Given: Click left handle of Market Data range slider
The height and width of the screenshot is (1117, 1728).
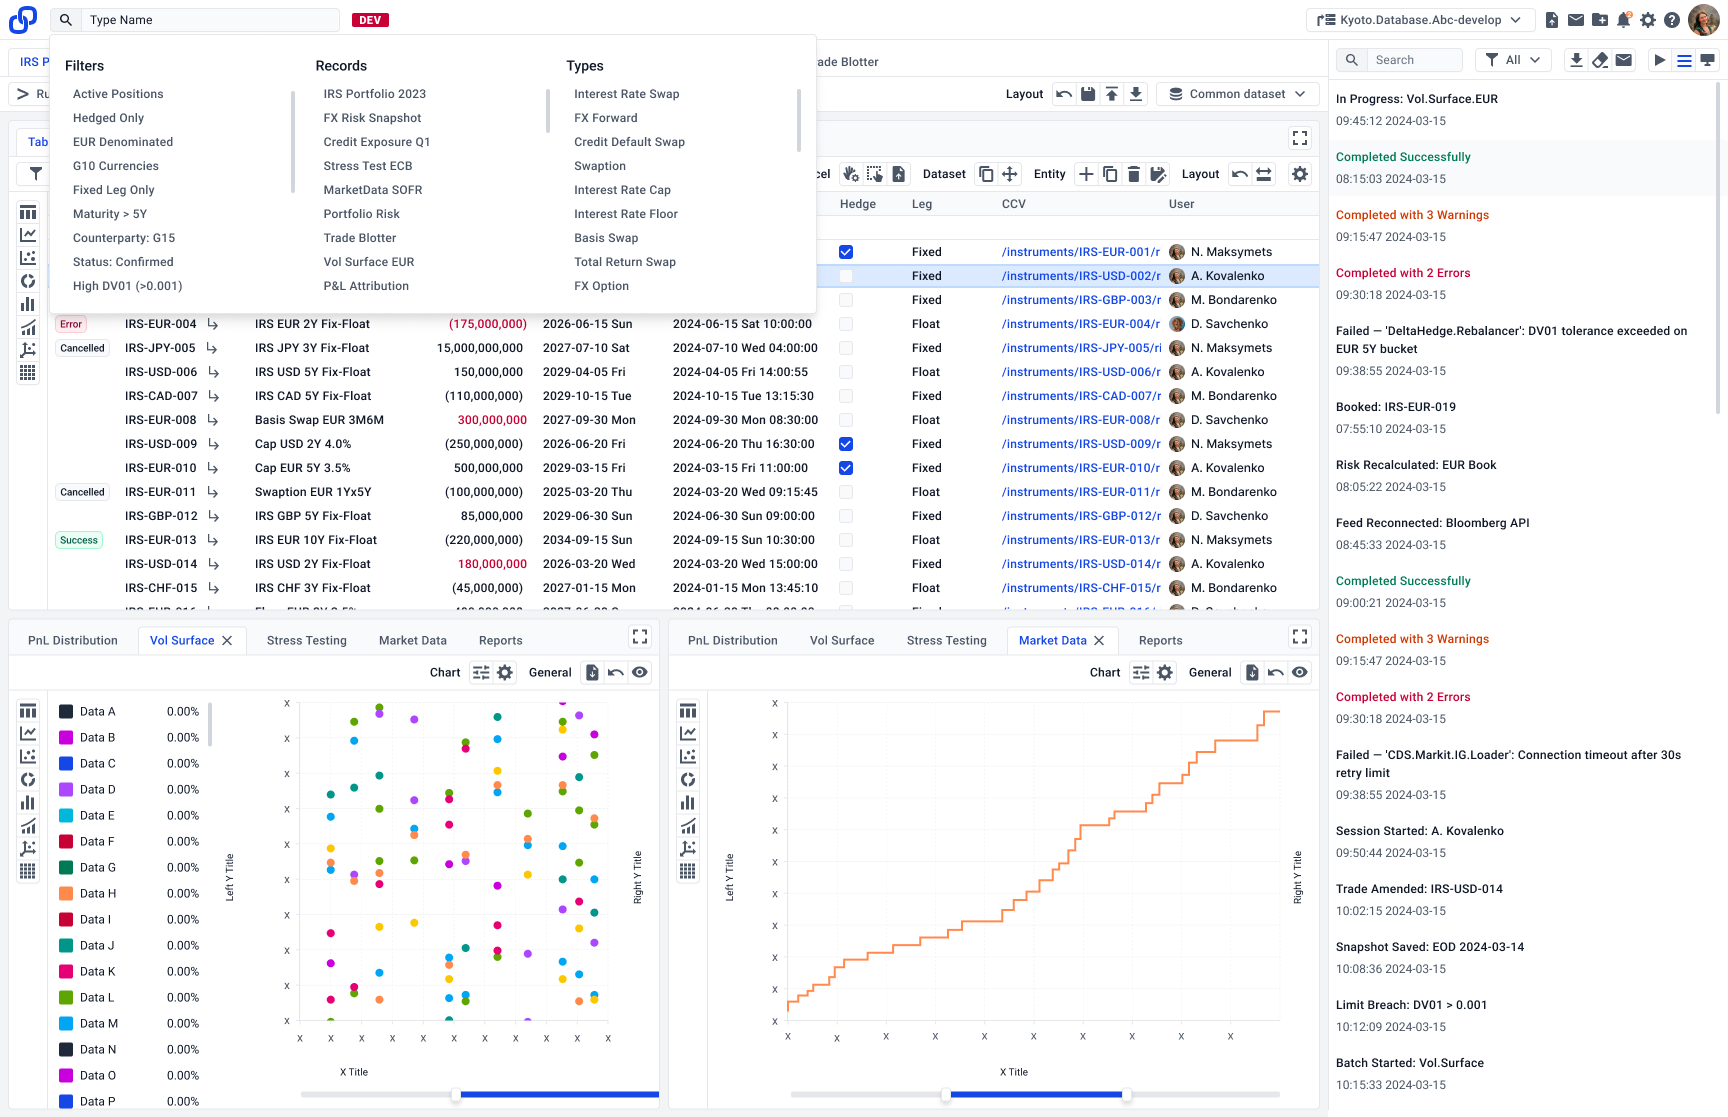Looking at the screenshot, I should click(946, 1095).
